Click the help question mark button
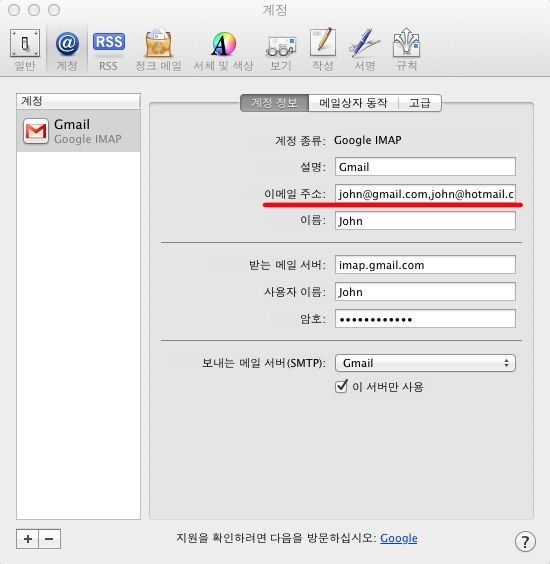This screenshot has height=564, width=550. point(525,541)
